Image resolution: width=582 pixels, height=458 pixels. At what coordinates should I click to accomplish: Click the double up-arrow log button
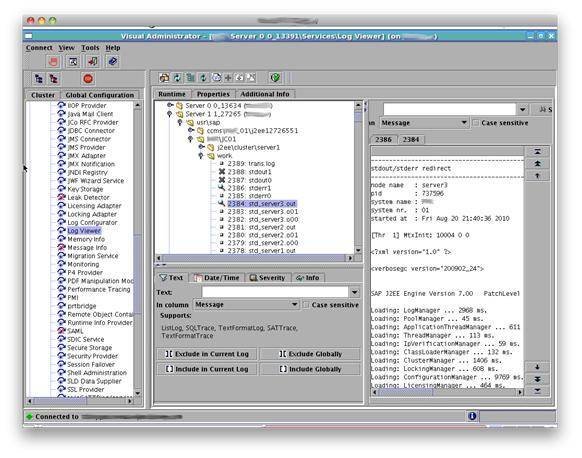(537, 164)
